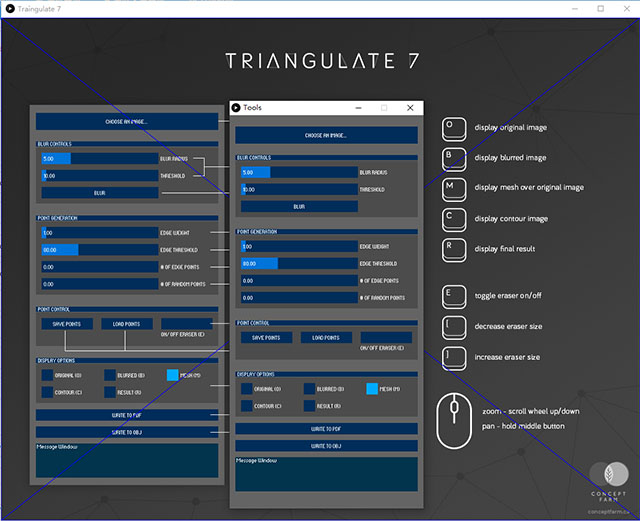
Task: Click the 'display original image' text
Action: 510,127
